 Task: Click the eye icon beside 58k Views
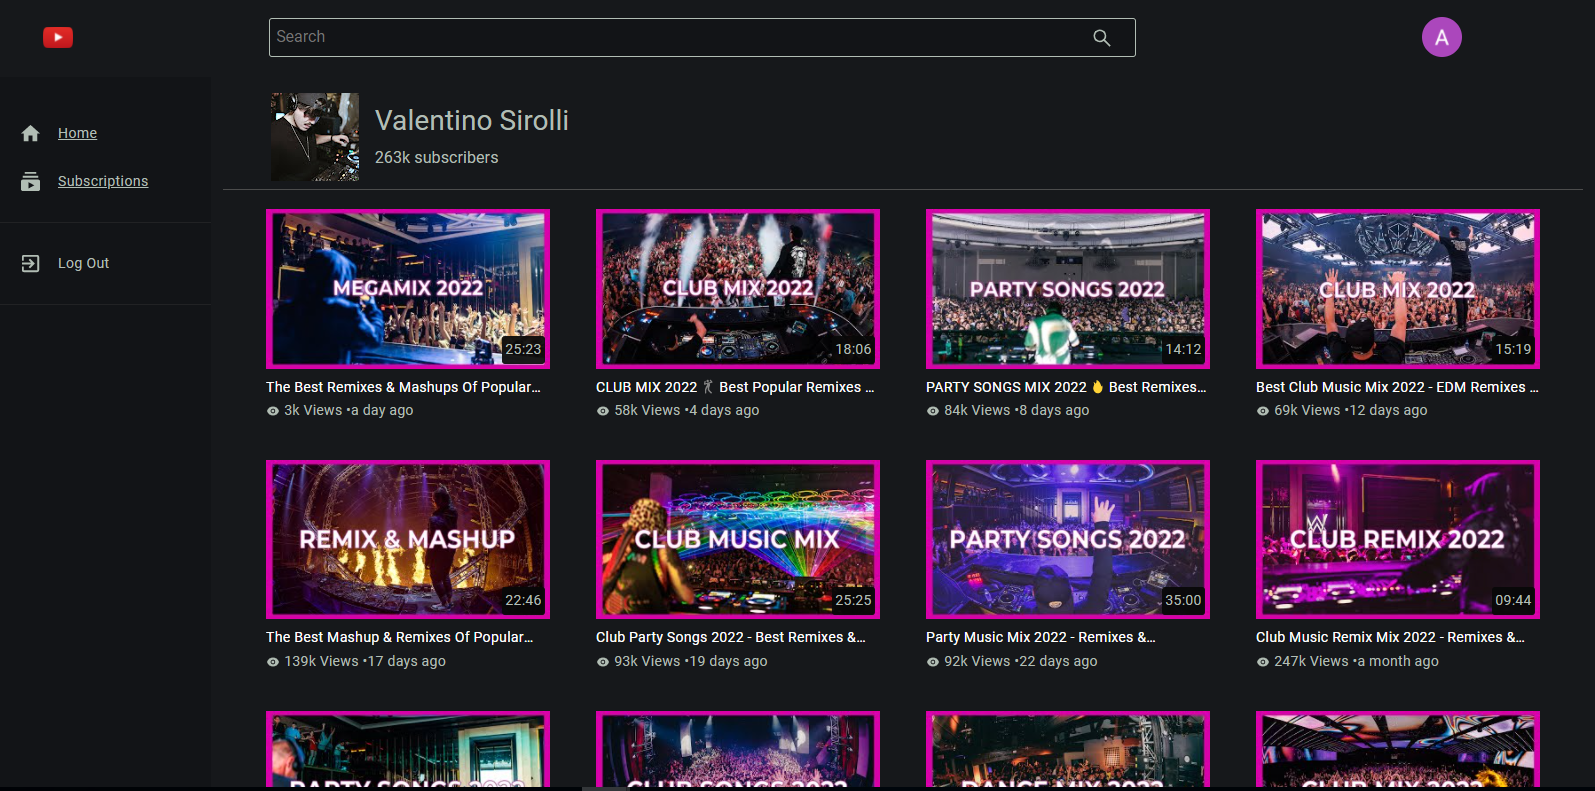pos(602,411)
